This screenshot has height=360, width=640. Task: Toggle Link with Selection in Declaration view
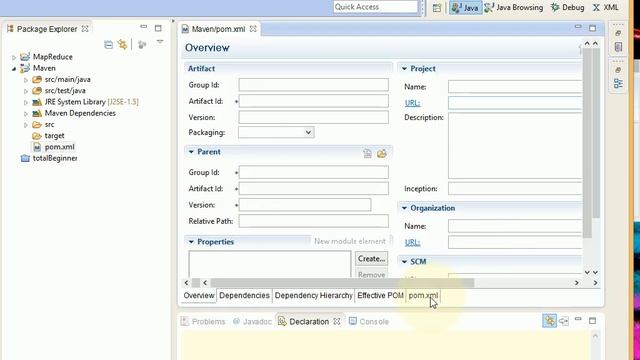pos(549,321)
